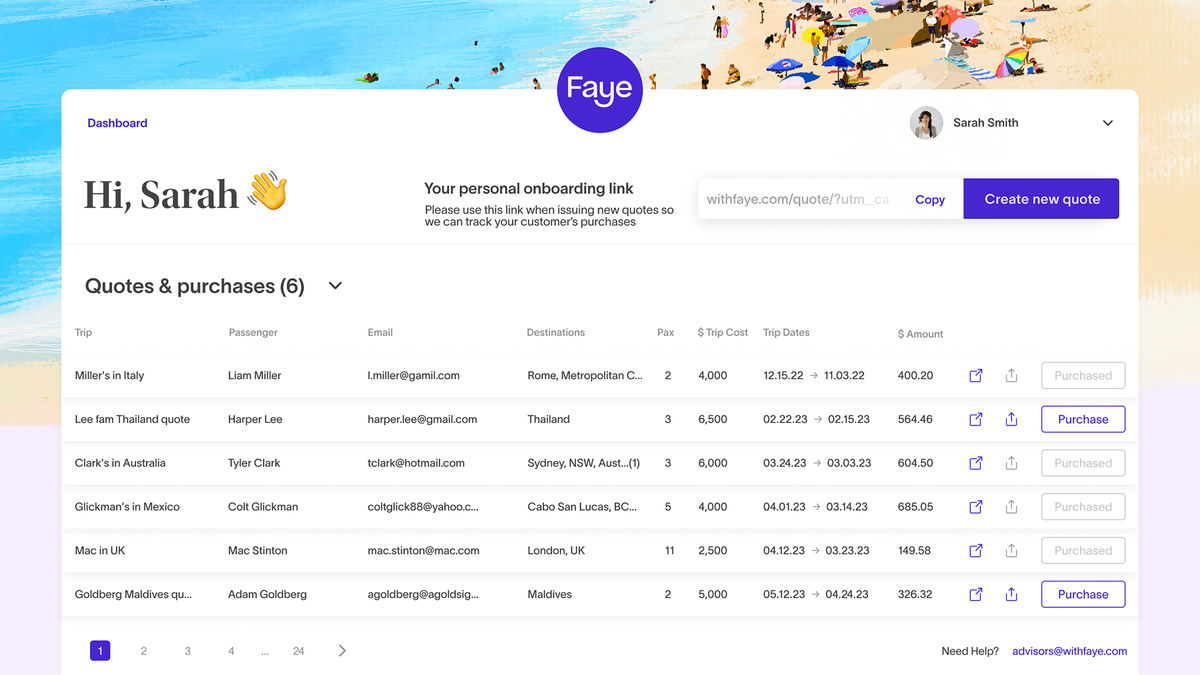Select the Mac in UK trip name
The width and height of the screenshot is (1200, 675).
tap(100, 551)
